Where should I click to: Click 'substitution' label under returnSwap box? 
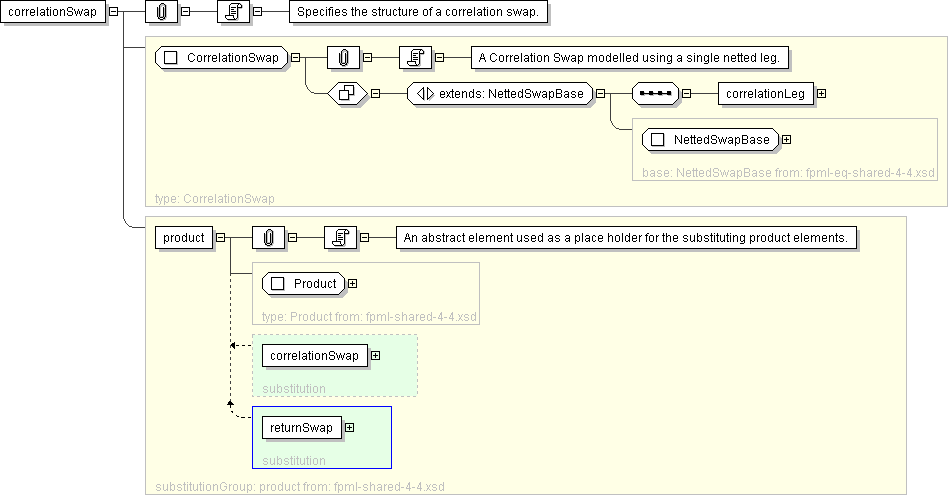click(x=294, y=461)
